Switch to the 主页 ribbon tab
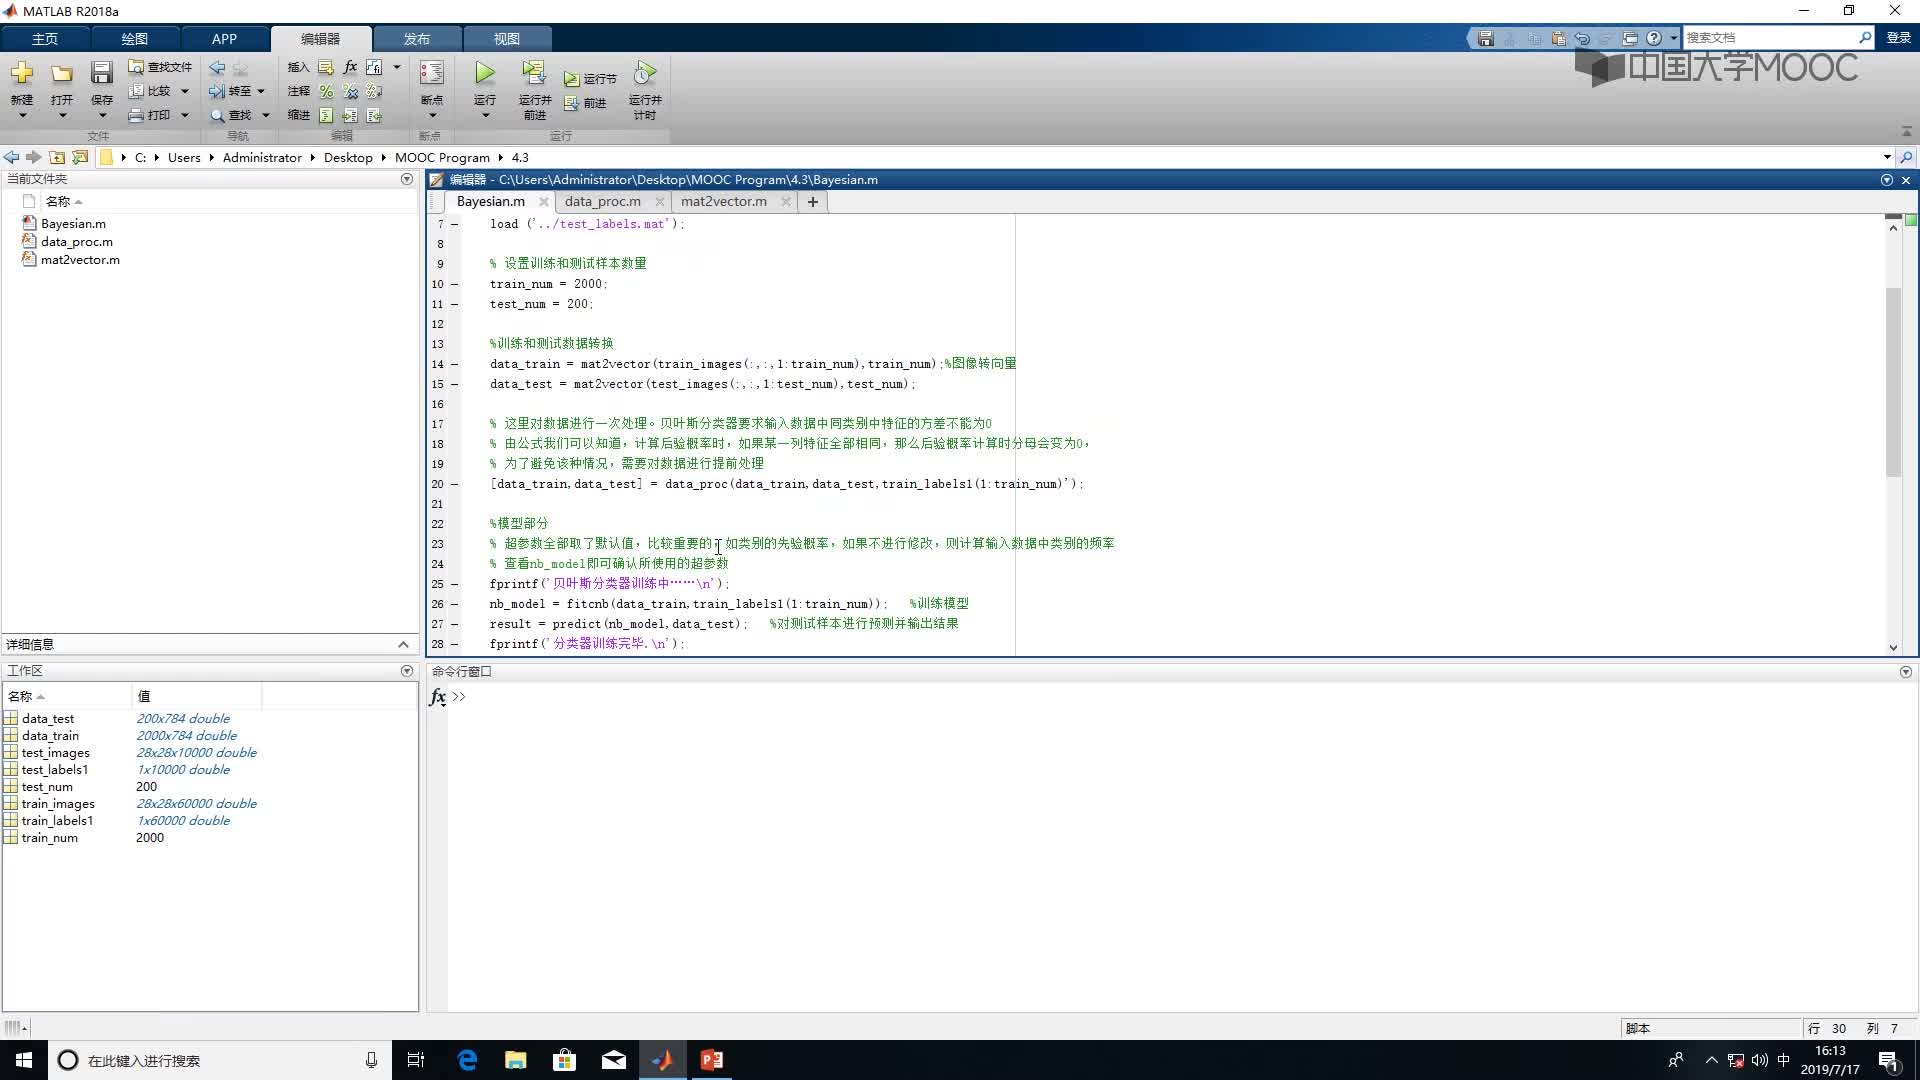 [x=45, y=38]
